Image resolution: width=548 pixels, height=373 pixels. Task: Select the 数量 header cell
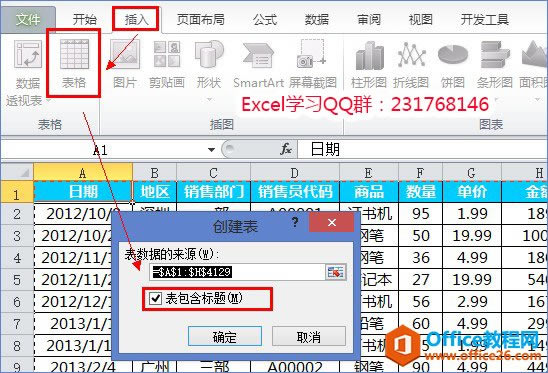tap(420, 192)
